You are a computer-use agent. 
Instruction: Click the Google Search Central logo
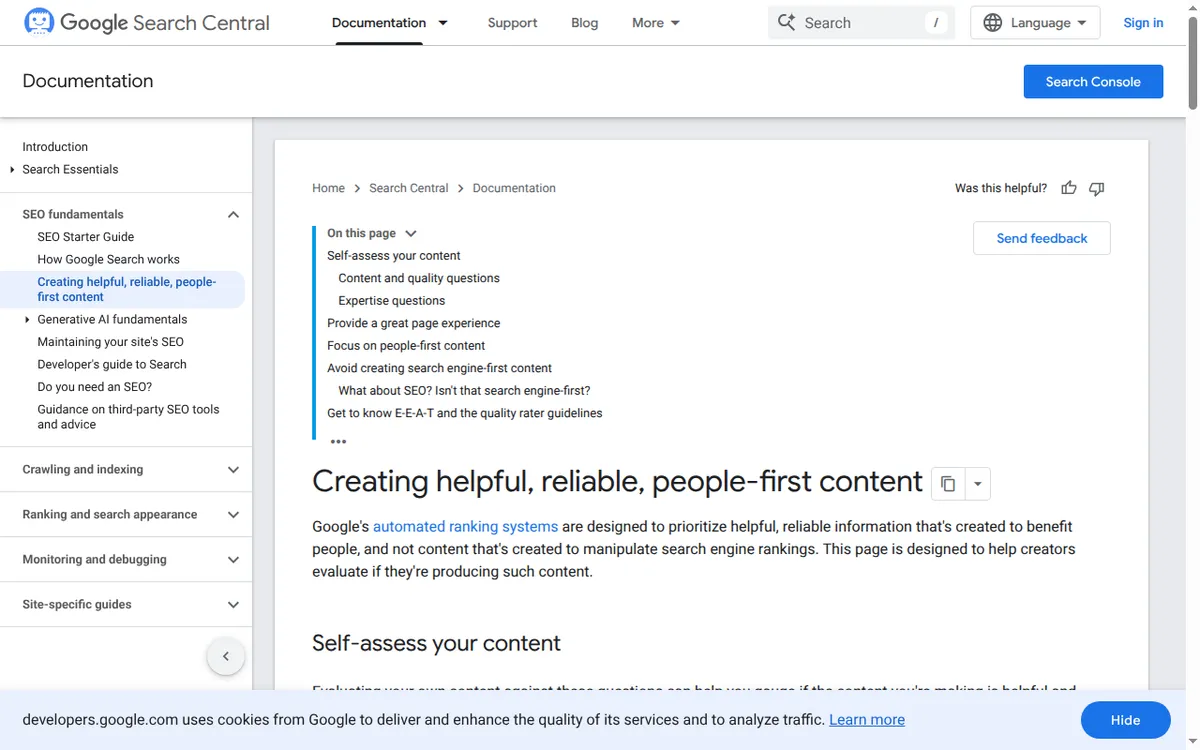(147, 22)
